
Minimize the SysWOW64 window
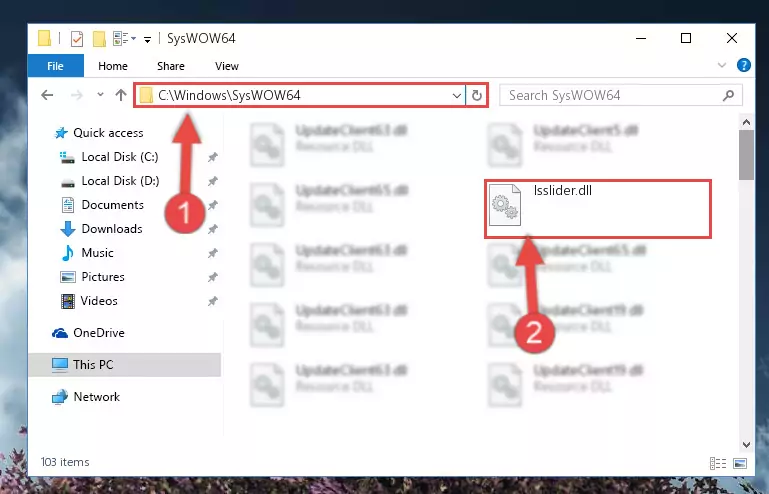point(641,38)
